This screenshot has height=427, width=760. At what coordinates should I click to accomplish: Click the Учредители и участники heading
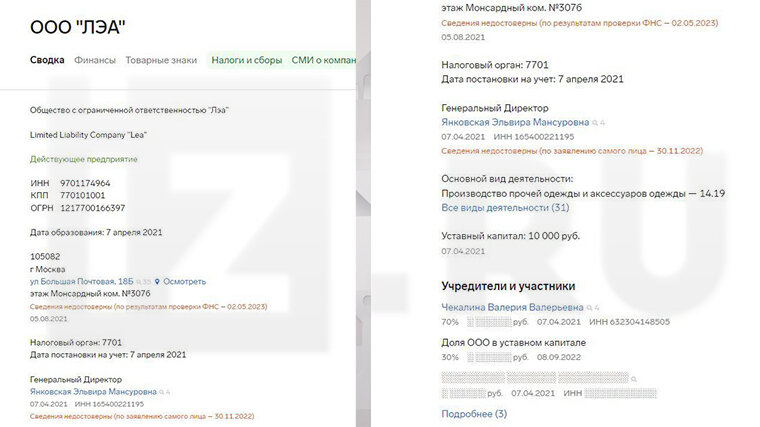[x=508, y=286]
